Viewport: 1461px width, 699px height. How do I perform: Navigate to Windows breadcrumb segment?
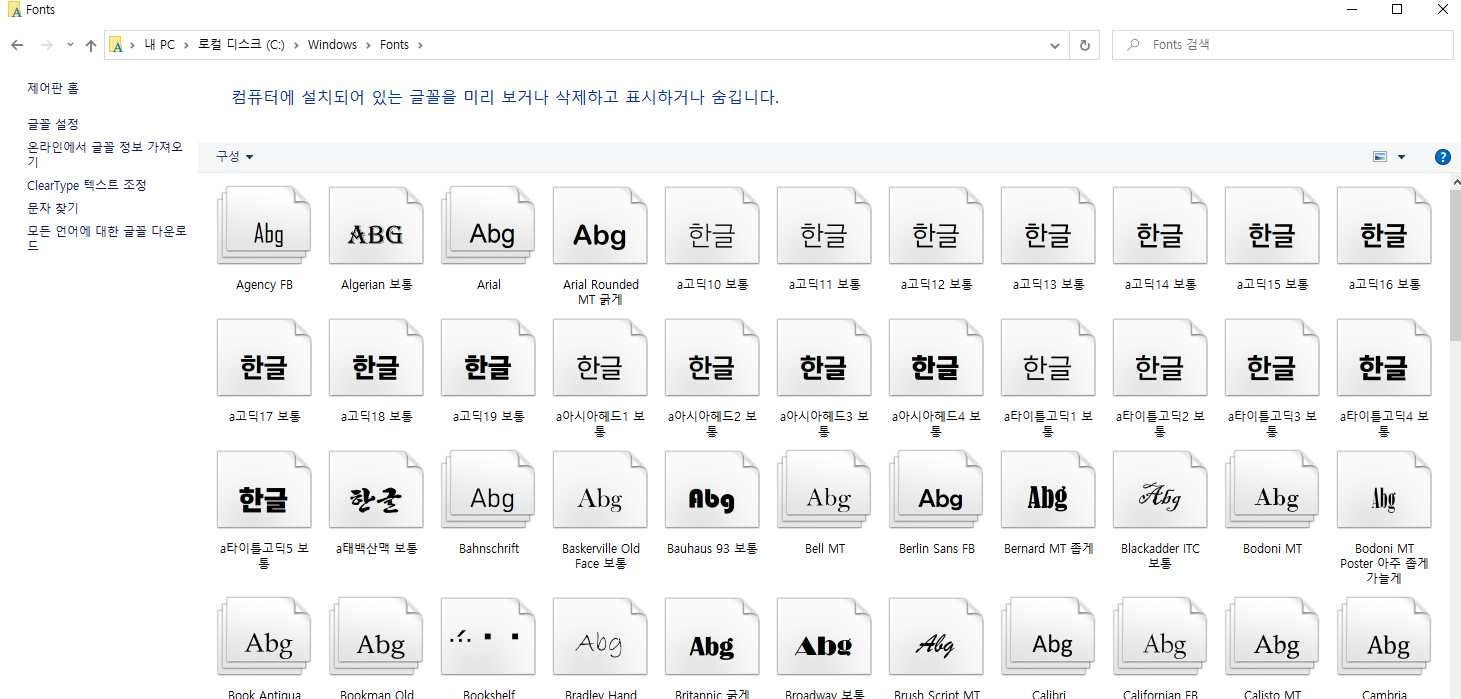tap(332, 45)
